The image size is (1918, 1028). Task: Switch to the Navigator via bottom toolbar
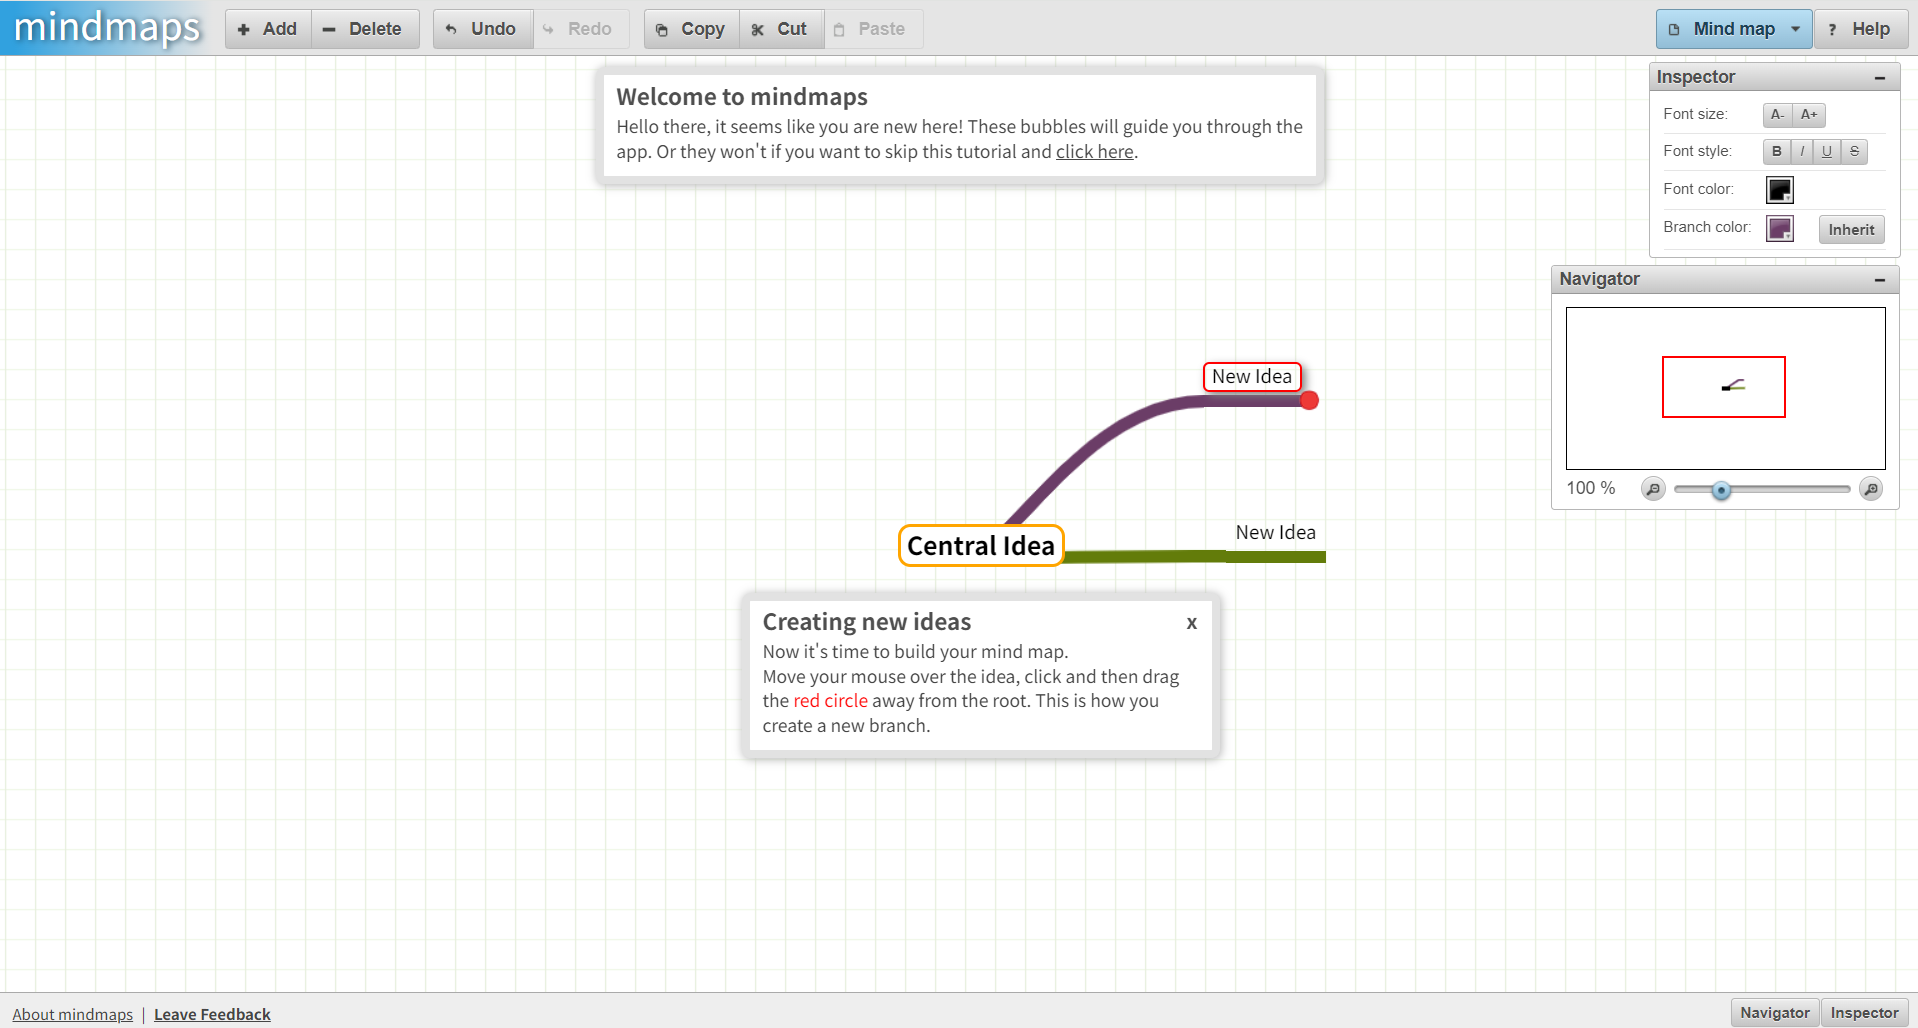[1774, 1012]
